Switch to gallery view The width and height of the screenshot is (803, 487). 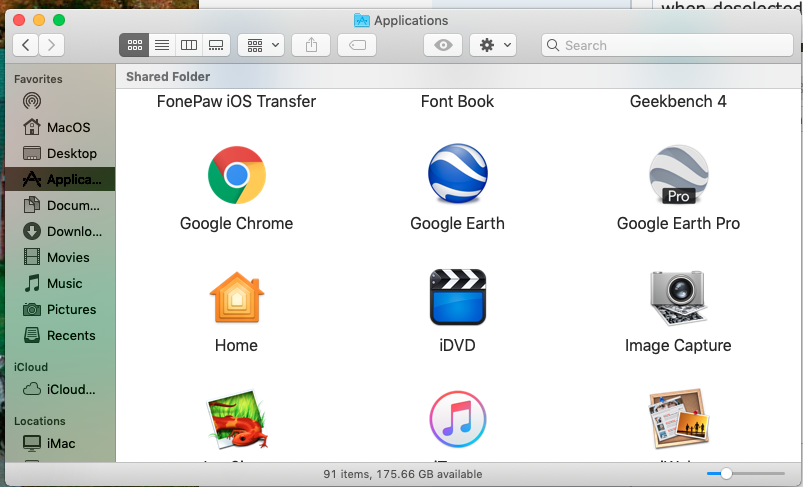(x=216, y=45)
